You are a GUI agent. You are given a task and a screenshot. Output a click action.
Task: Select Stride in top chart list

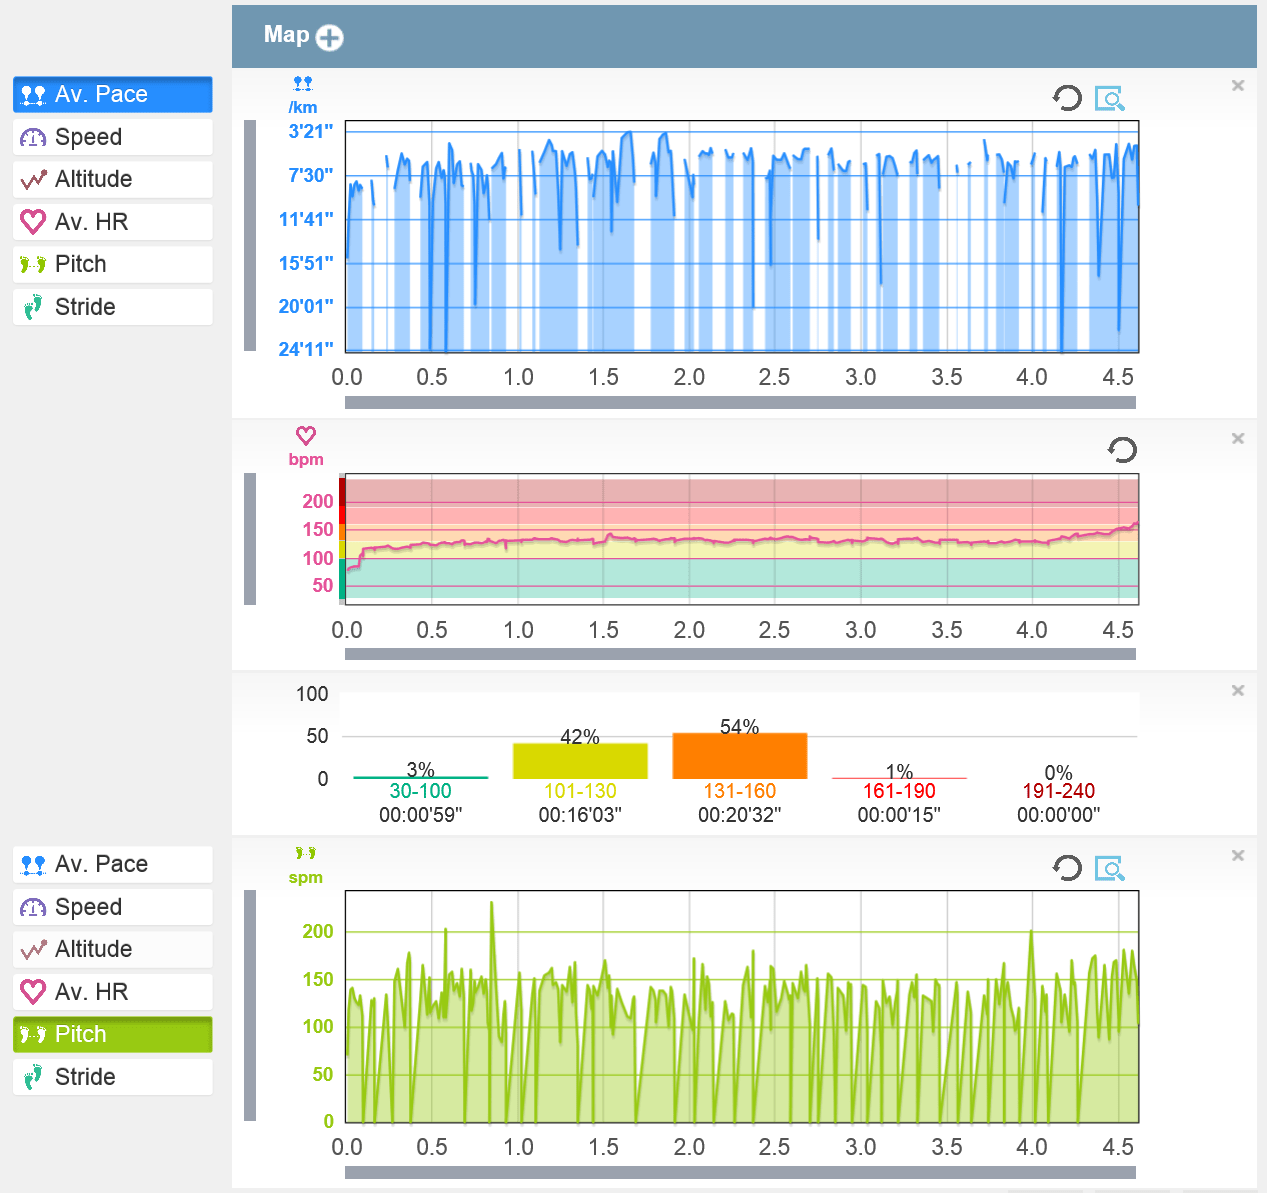pos(113,307)
